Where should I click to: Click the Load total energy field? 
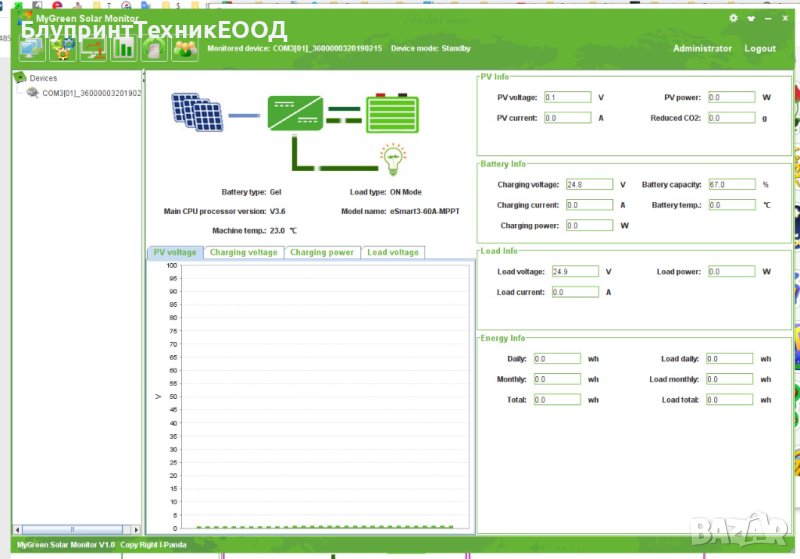coord(729,399)
